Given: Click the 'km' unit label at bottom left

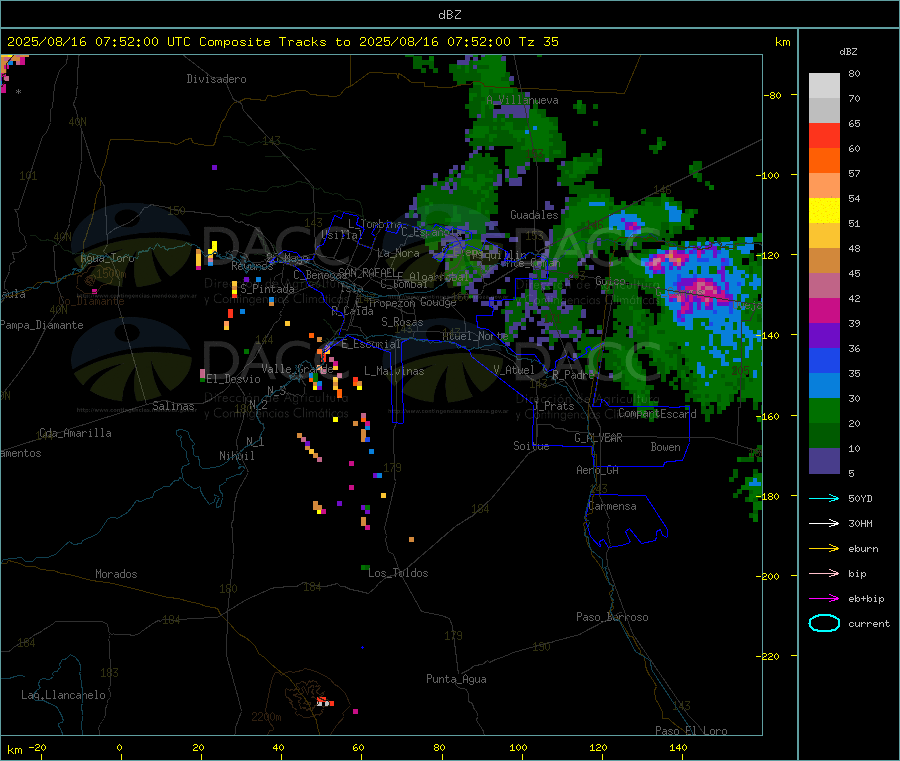Looking at the screenshot, I should pyautogui.click(x=14, y=750).
